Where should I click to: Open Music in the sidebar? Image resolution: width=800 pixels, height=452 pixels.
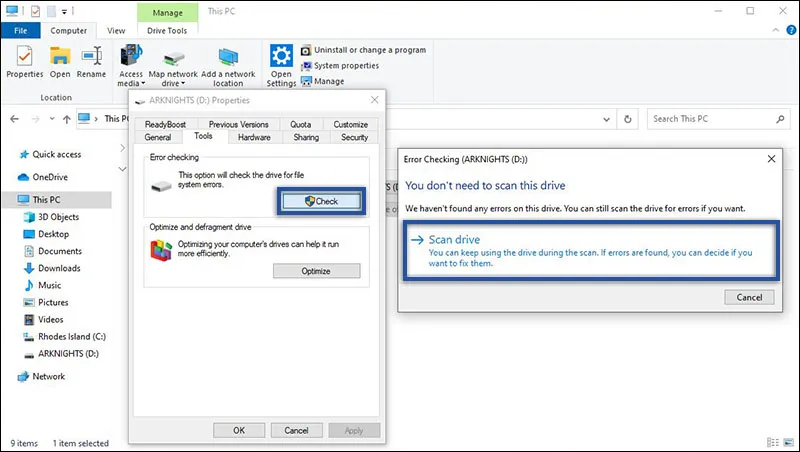[x=42, y=285]
